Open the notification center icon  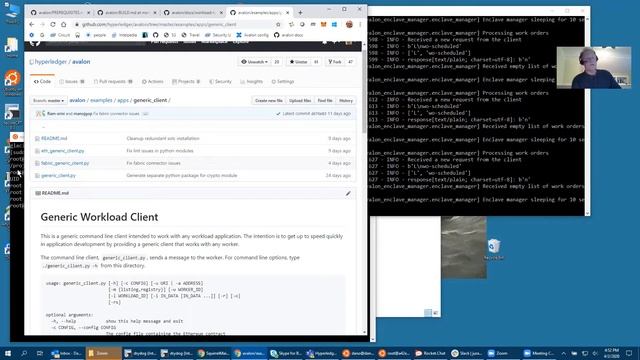coord(629,353)
